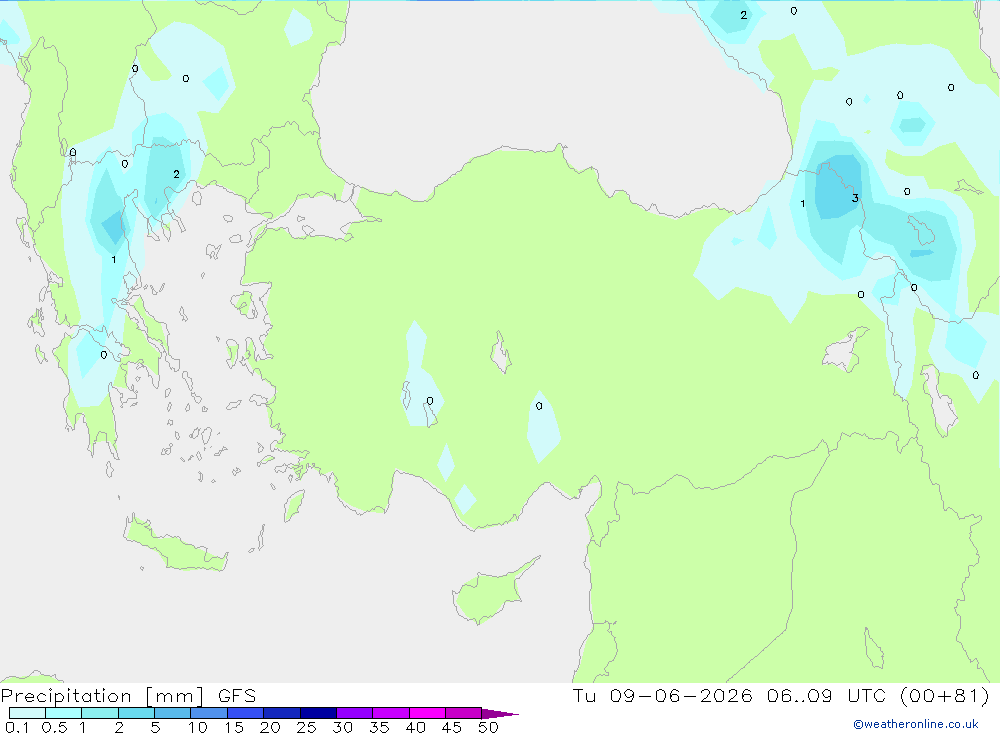1000x733 pixels.
Task: Pick the legend swatch between 2 and 5
Action: 136,713
